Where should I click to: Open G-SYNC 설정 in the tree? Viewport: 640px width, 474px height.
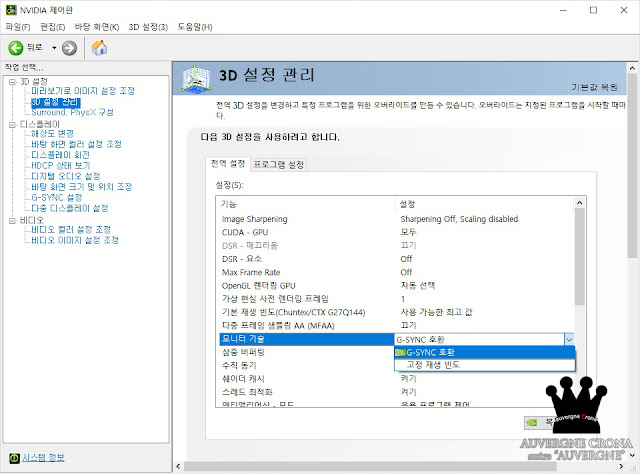(x=57, y=198)
